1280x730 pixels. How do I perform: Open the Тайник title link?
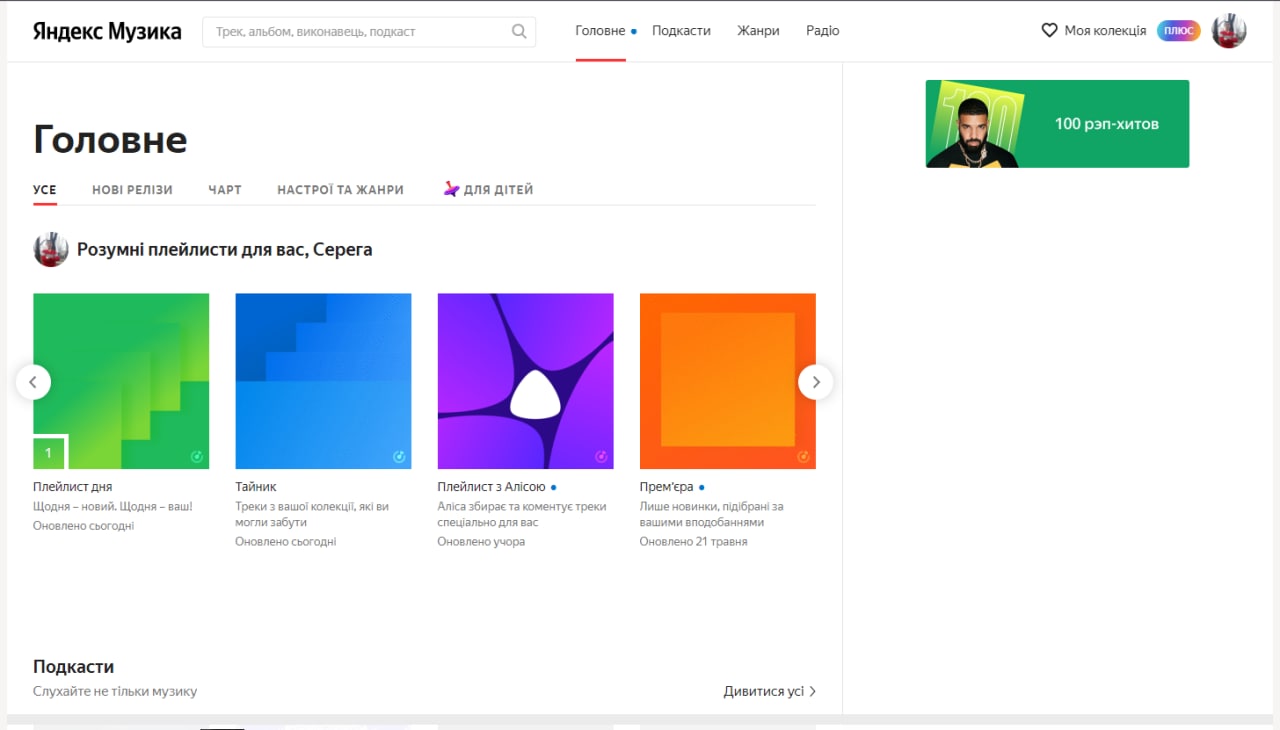click(x=256, y=487)
